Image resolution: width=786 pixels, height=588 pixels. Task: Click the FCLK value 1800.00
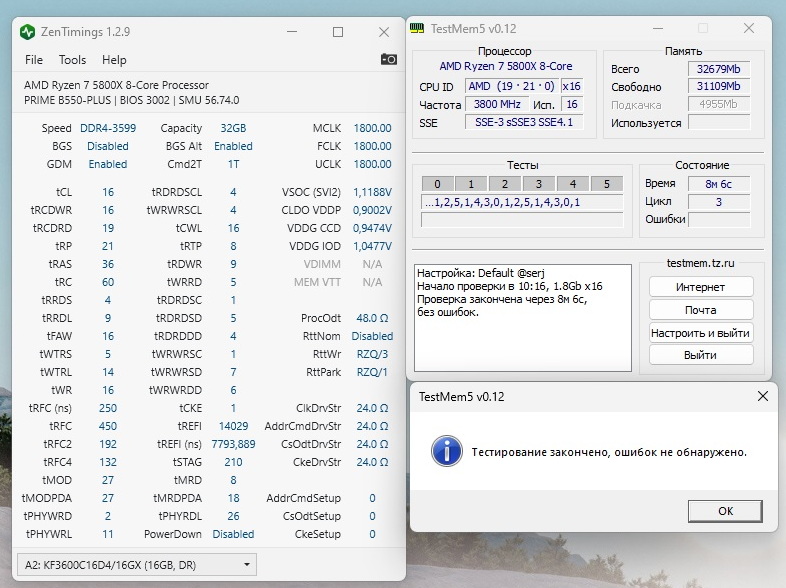(372, 146)
